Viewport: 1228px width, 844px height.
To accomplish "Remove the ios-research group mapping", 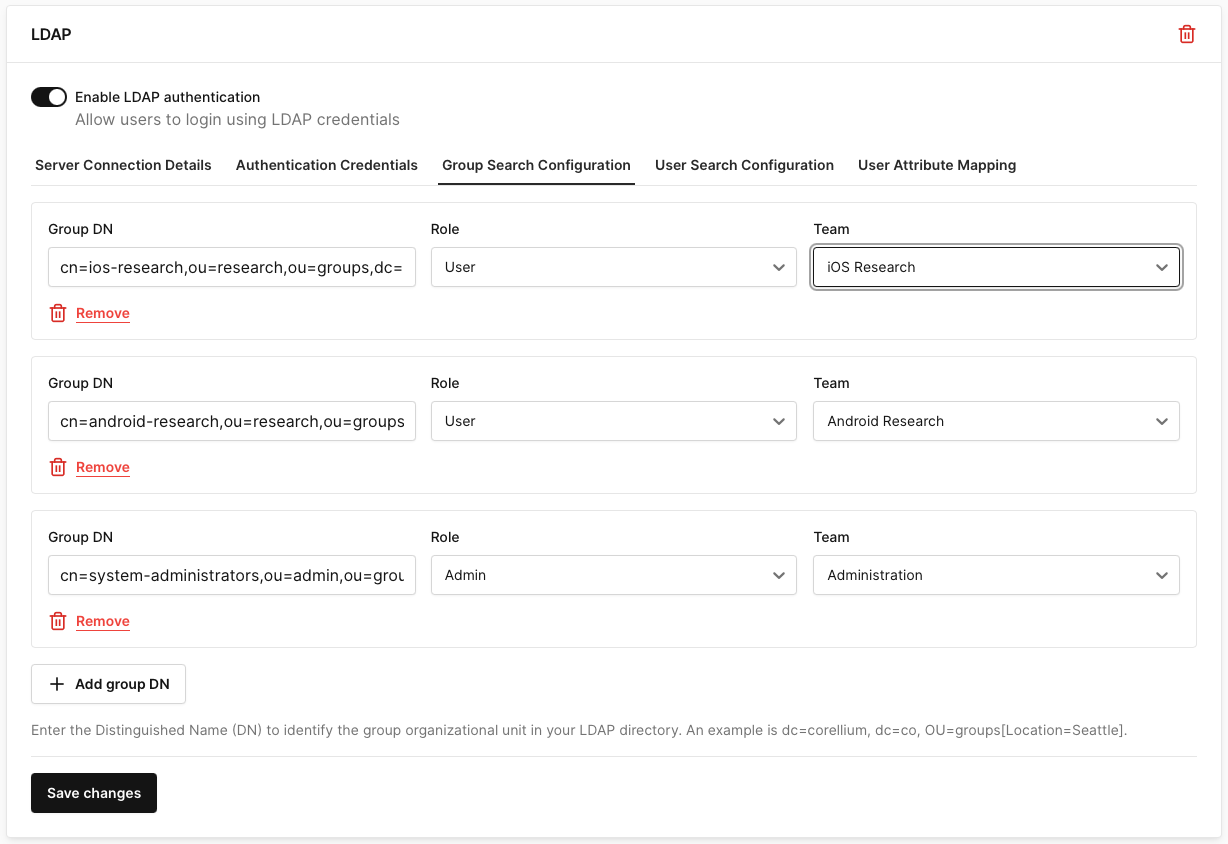I will coord(103,313).
